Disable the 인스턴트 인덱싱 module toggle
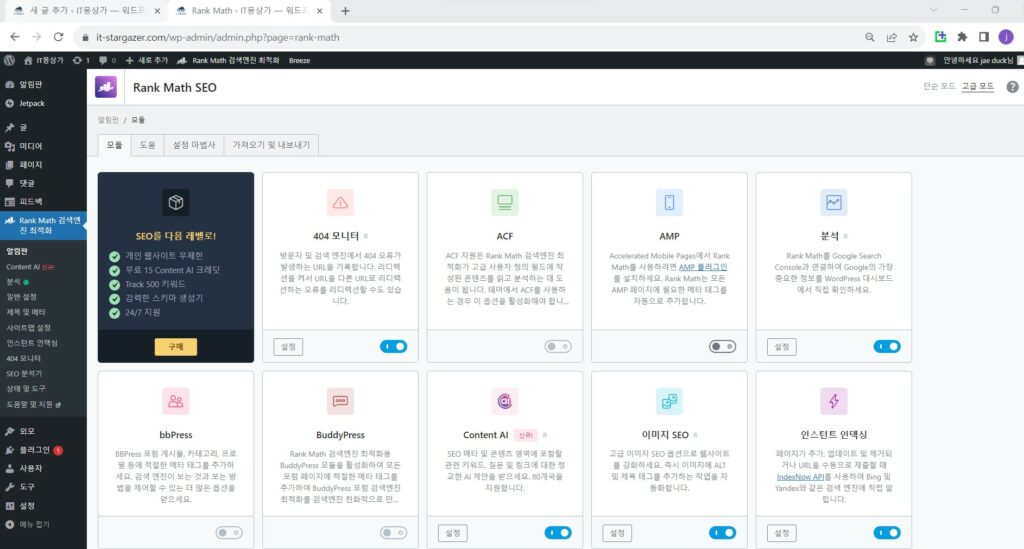Viewport: 1024px width, 549px height. click(887, 533)
